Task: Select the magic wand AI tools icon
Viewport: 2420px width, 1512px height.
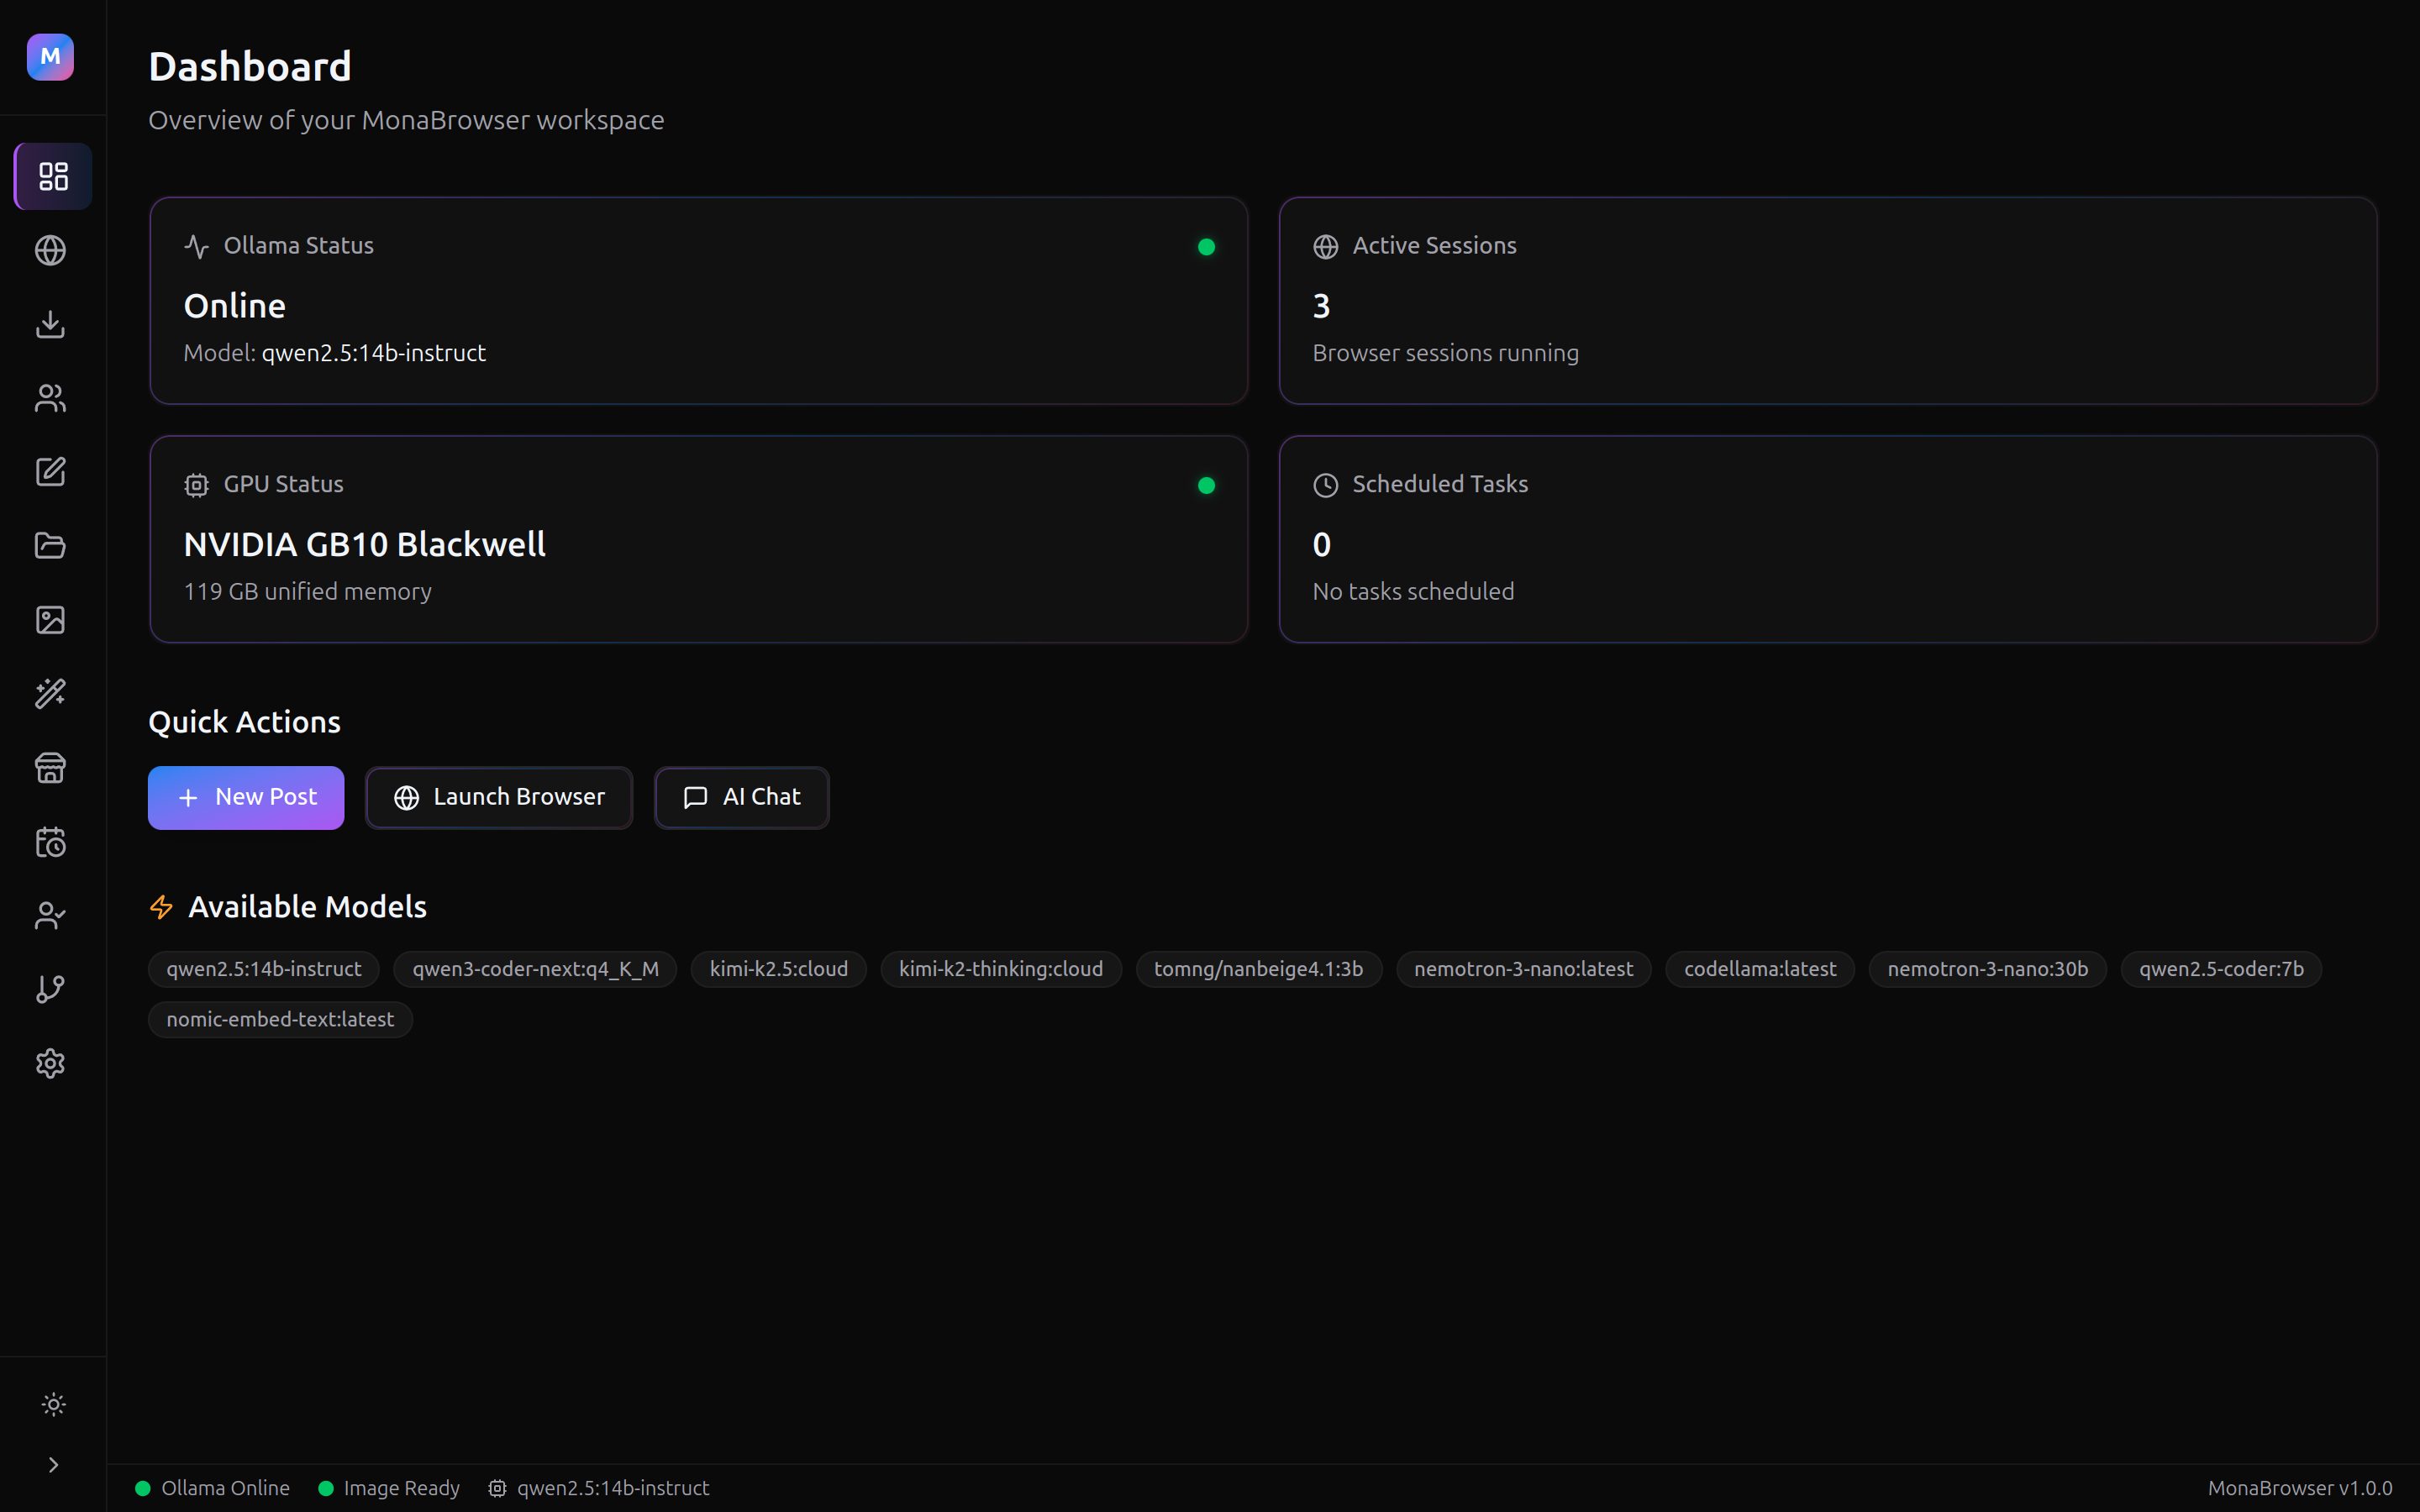Action: [51, 694]
